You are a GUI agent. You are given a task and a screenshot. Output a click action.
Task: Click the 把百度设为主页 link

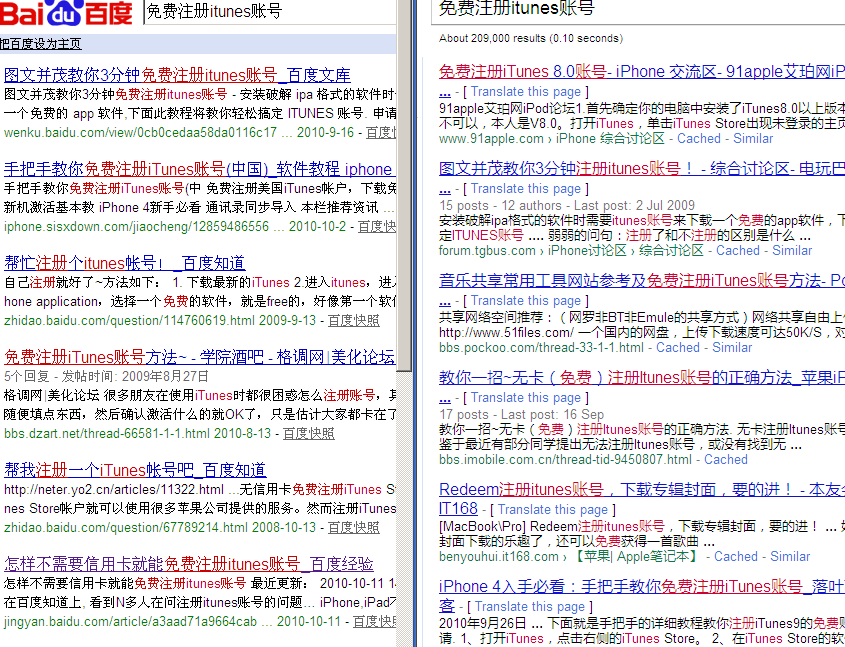[x=41, y=44]
